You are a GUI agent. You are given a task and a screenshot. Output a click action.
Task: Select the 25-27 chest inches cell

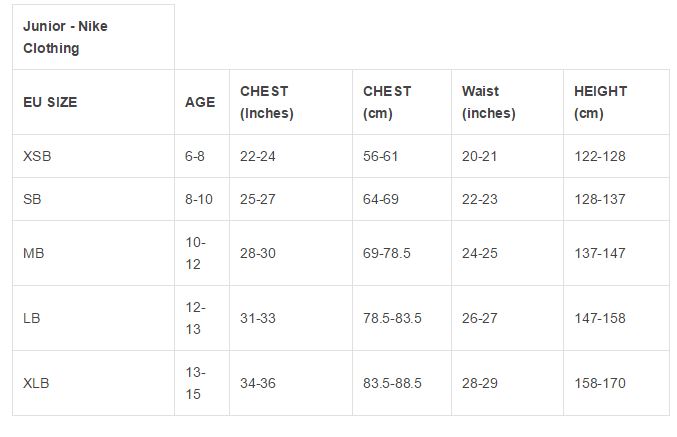(x=291, y=199)
